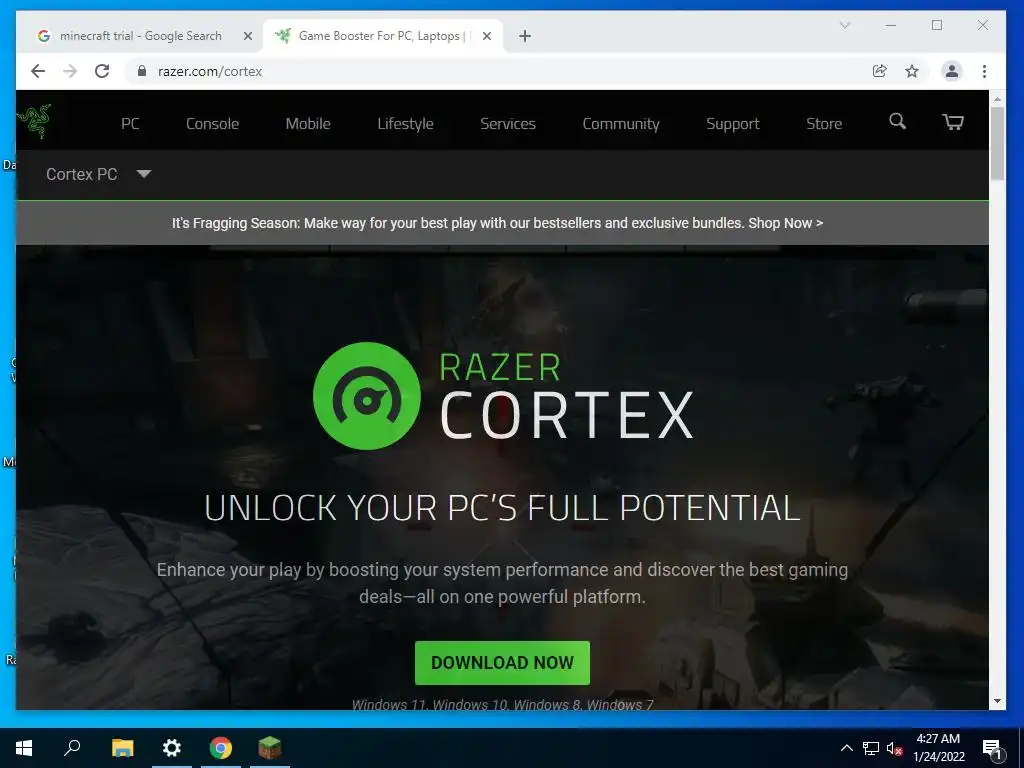Close the minecraft trial Google Search tab
1024x768 pixels.
pyautogui.click(x=248, y=36)
